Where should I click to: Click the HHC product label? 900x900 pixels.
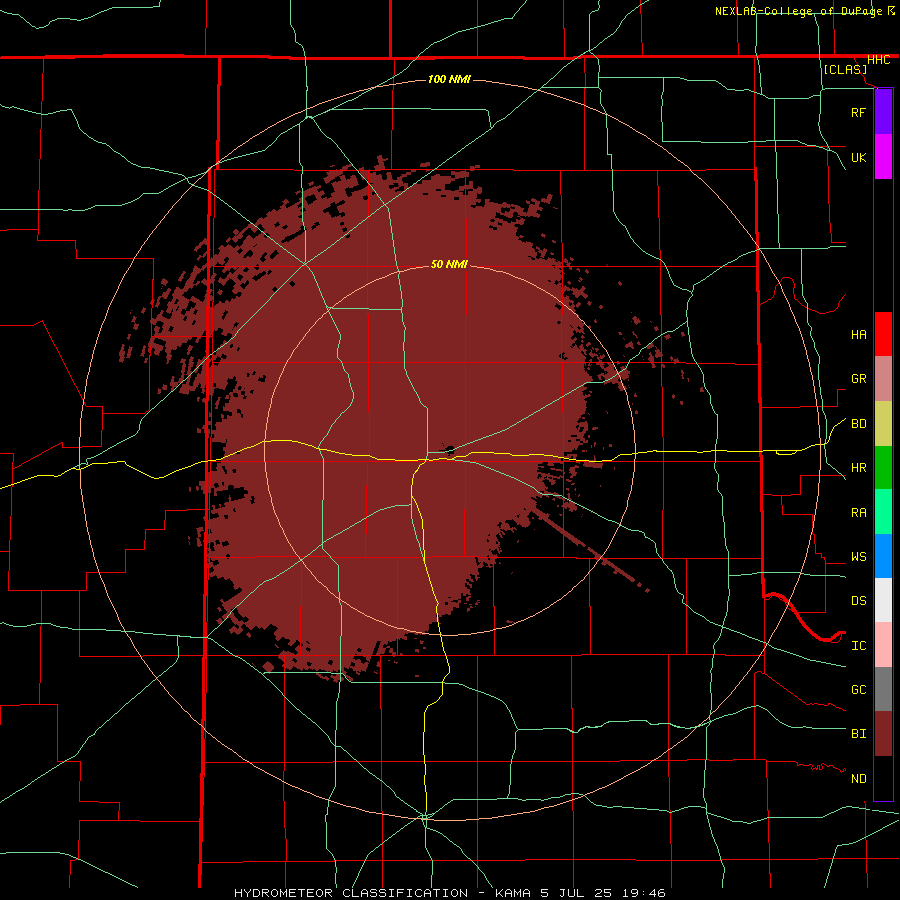pyautogui.click(x=878, y=60)
